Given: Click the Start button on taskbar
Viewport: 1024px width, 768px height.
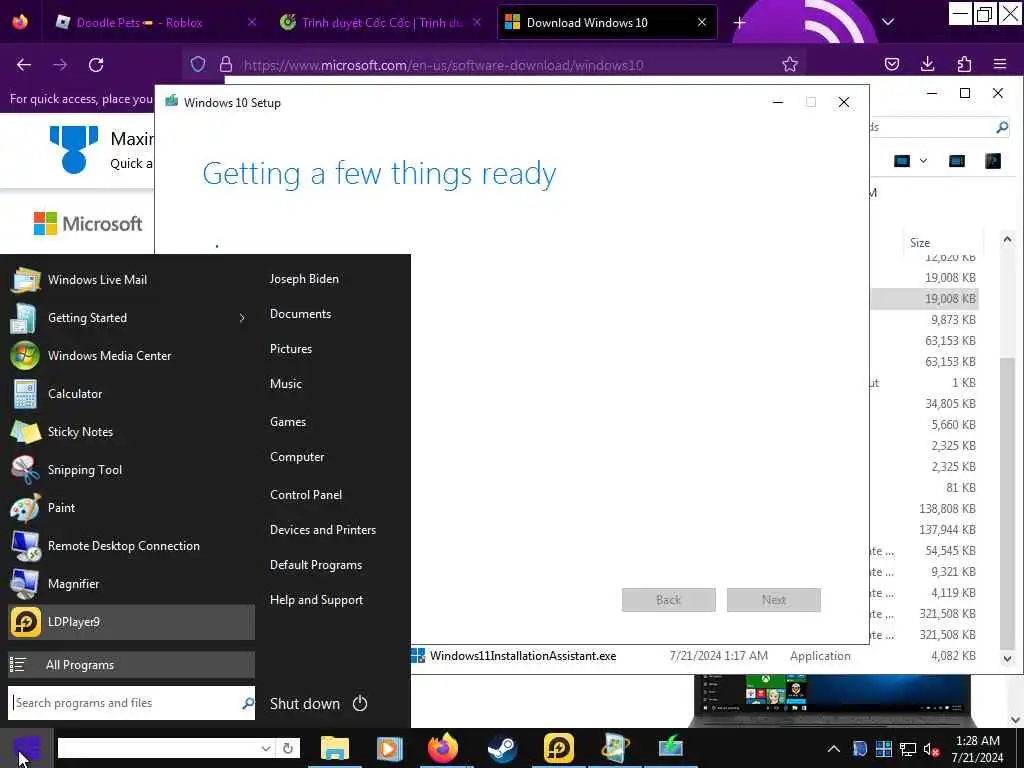Looking at the screenshot, I should click(x=26, y=748).
